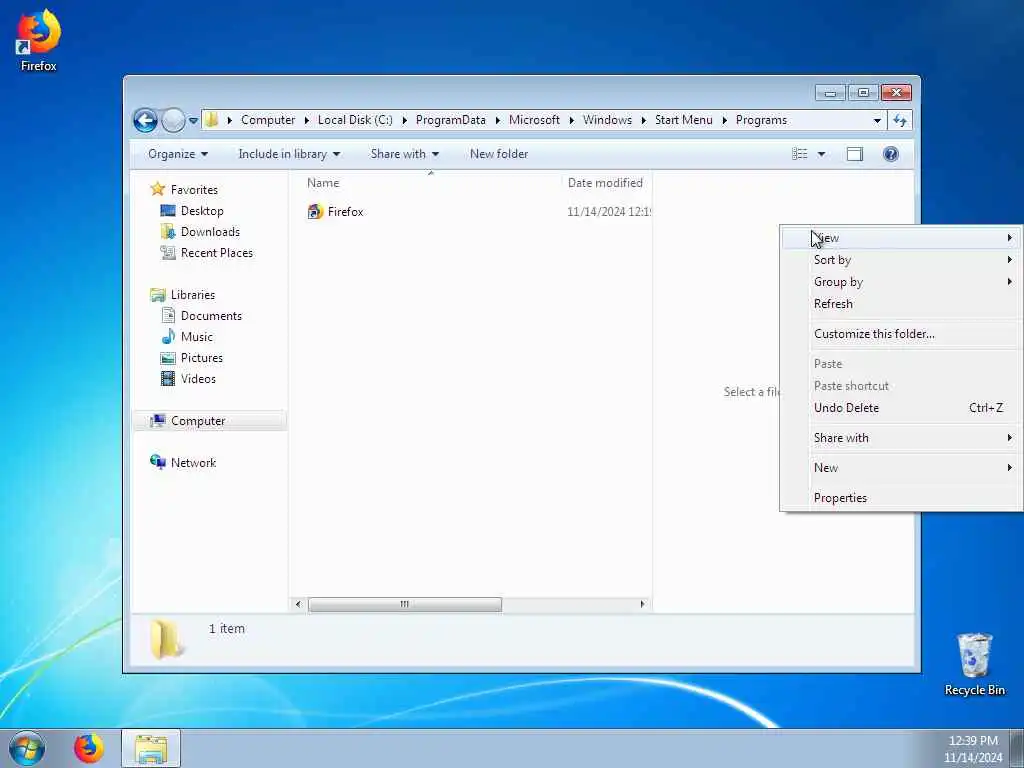Image resolution: width=1024 pixels, height=768 pixels.
Task: Click the Windows Start orb
Action: point(27,748)
